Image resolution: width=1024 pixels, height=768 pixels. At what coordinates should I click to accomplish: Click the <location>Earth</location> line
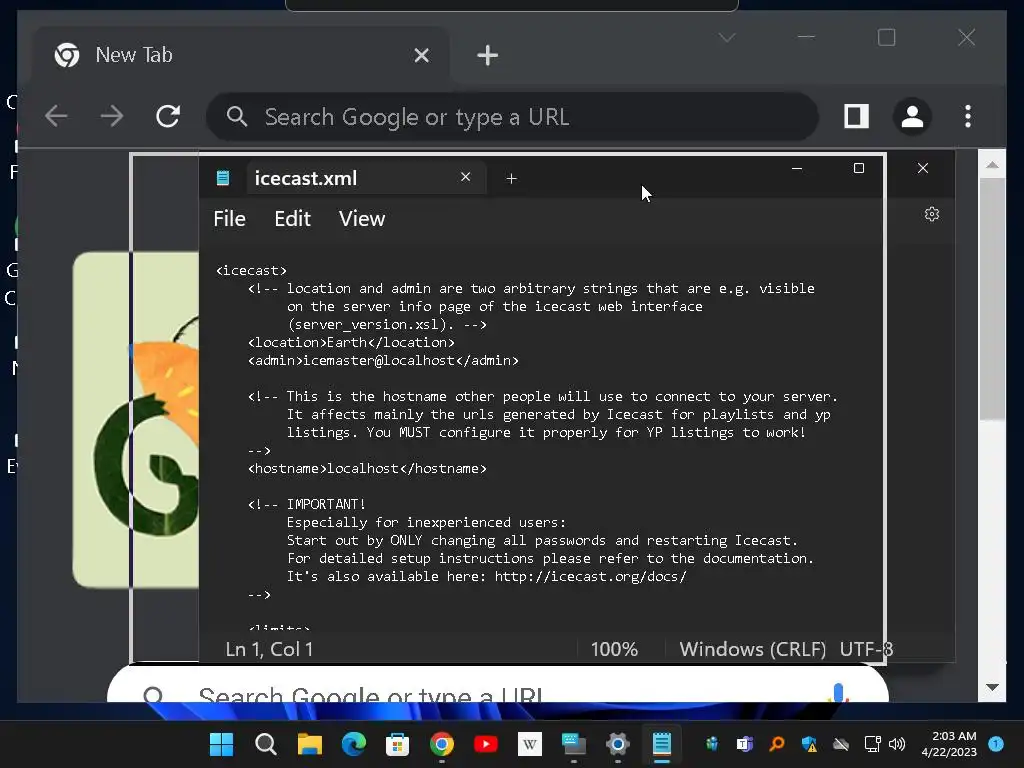tap(351, 342)
